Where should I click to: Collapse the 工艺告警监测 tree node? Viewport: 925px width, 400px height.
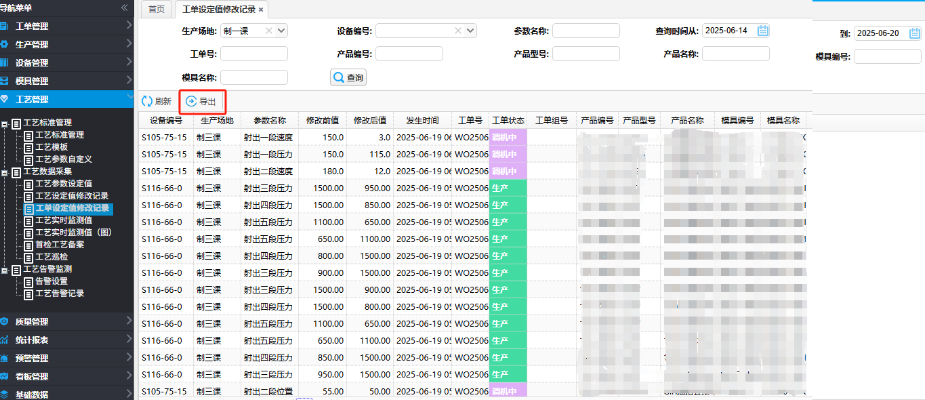[x=5, y=270]
